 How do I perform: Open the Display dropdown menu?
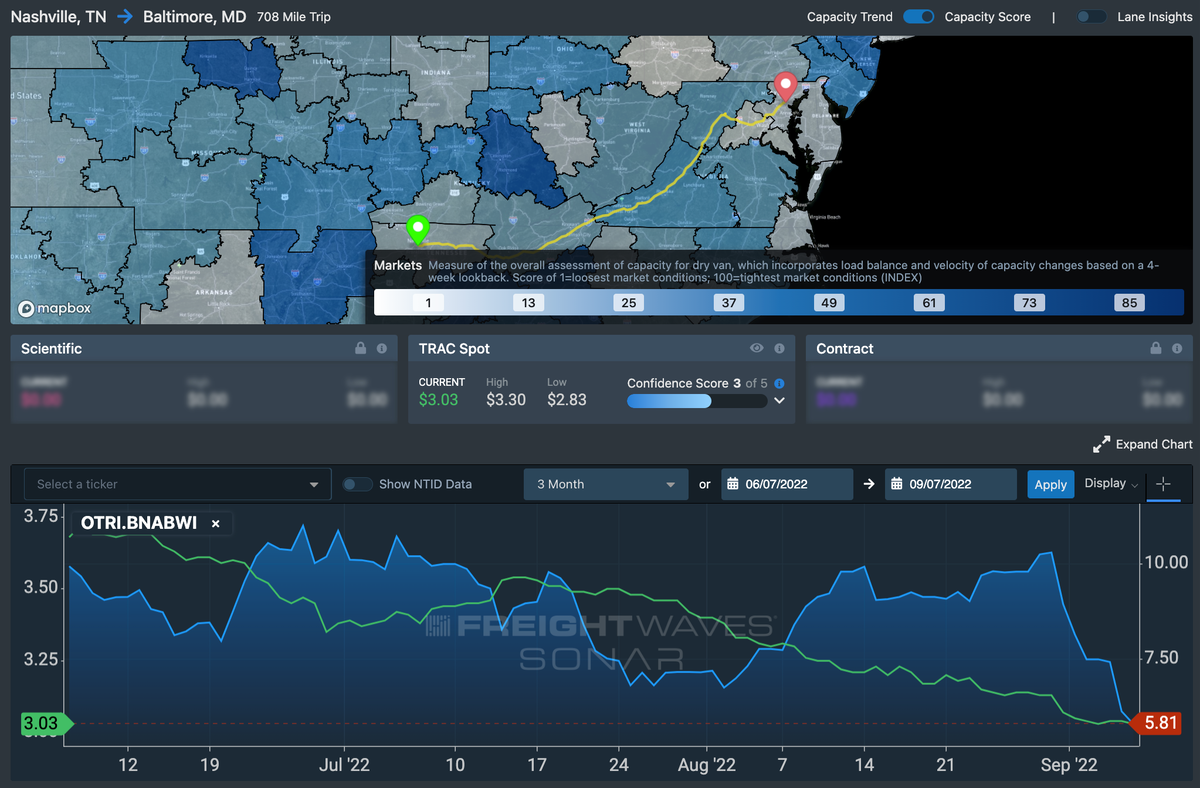tap(1111, 484)
